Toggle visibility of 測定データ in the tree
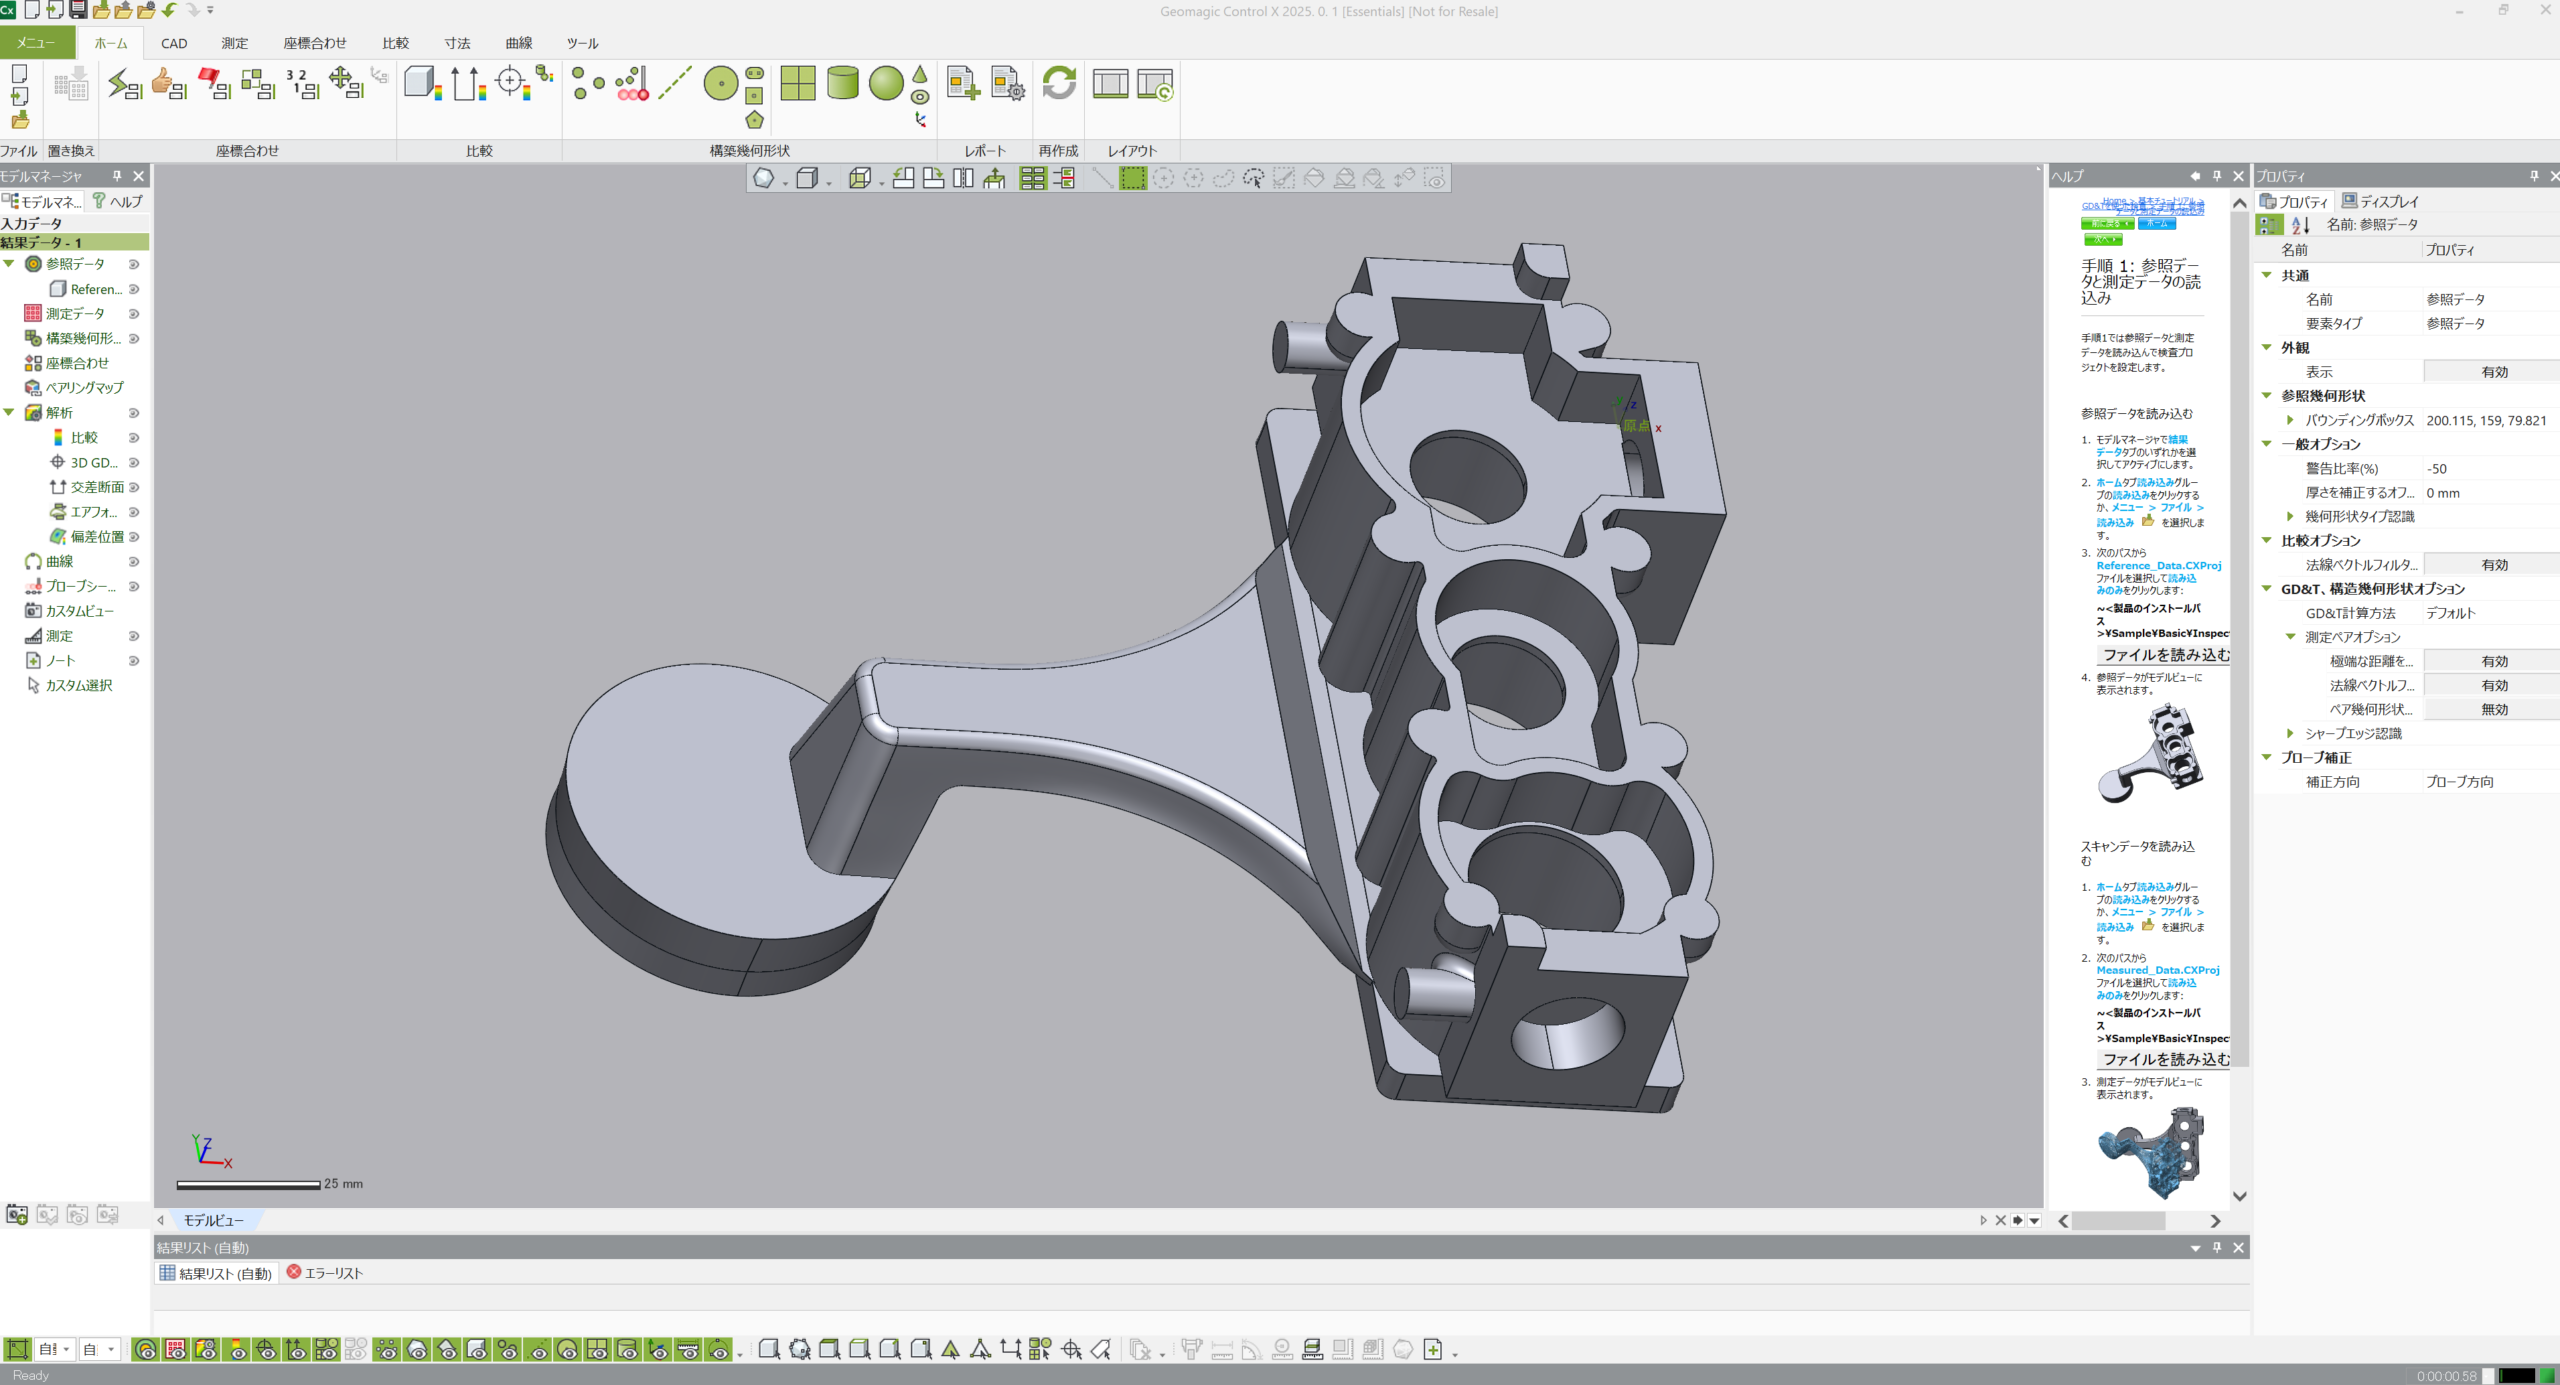Viewport: 2560px width, 1385px height. 134,314
